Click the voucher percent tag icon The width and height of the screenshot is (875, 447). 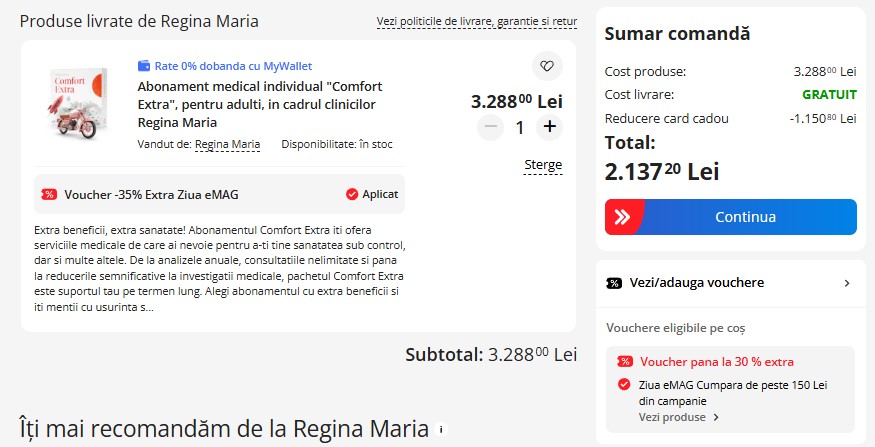[x=49, y=195]
